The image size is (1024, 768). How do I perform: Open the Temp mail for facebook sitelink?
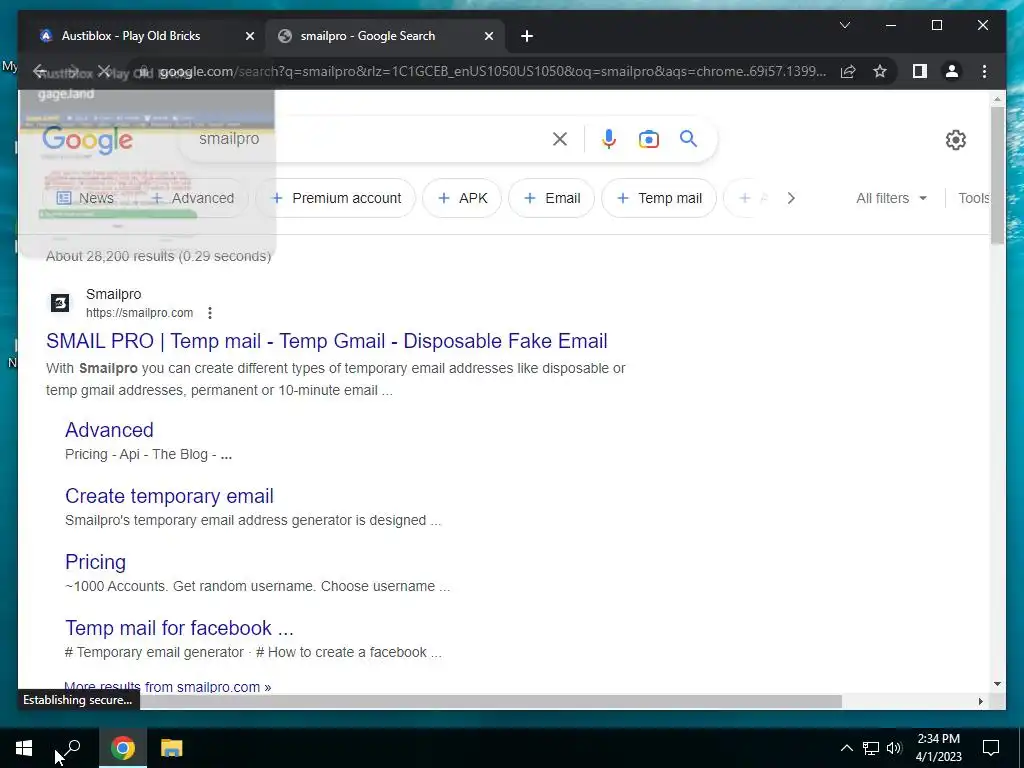(x=179, y=628)
